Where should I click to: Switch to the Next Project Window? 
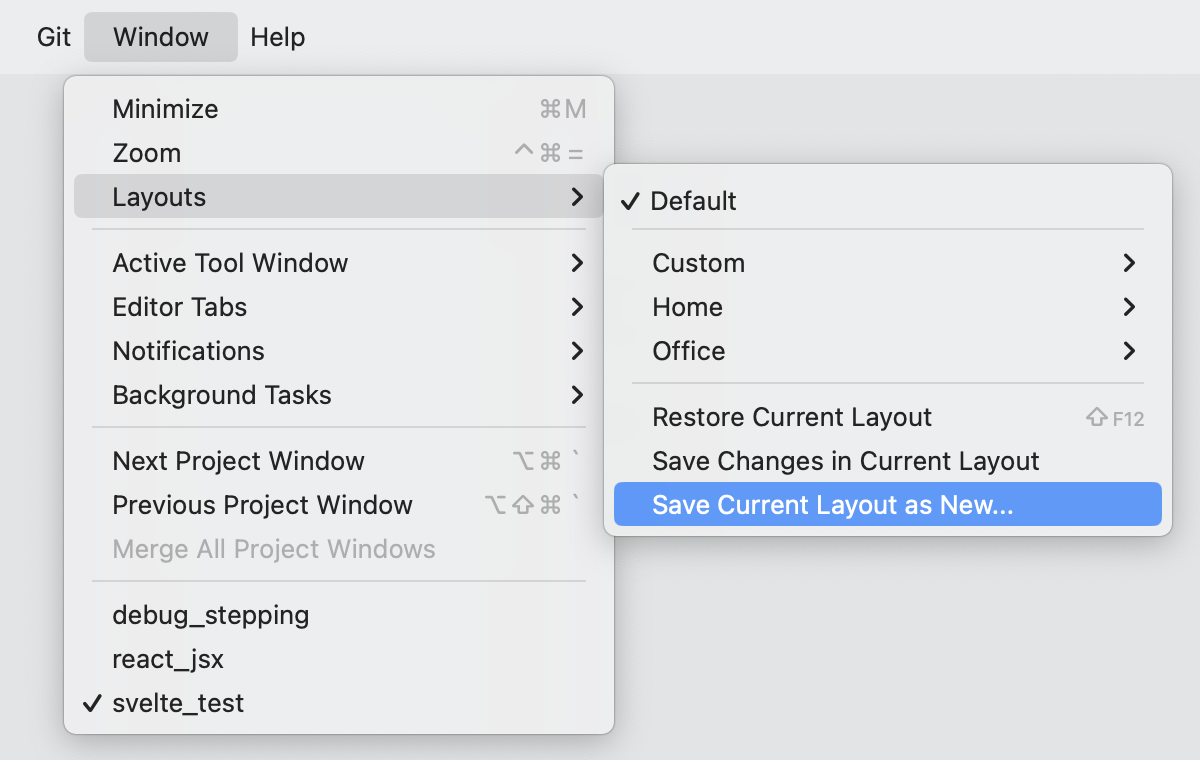[239, 461]
